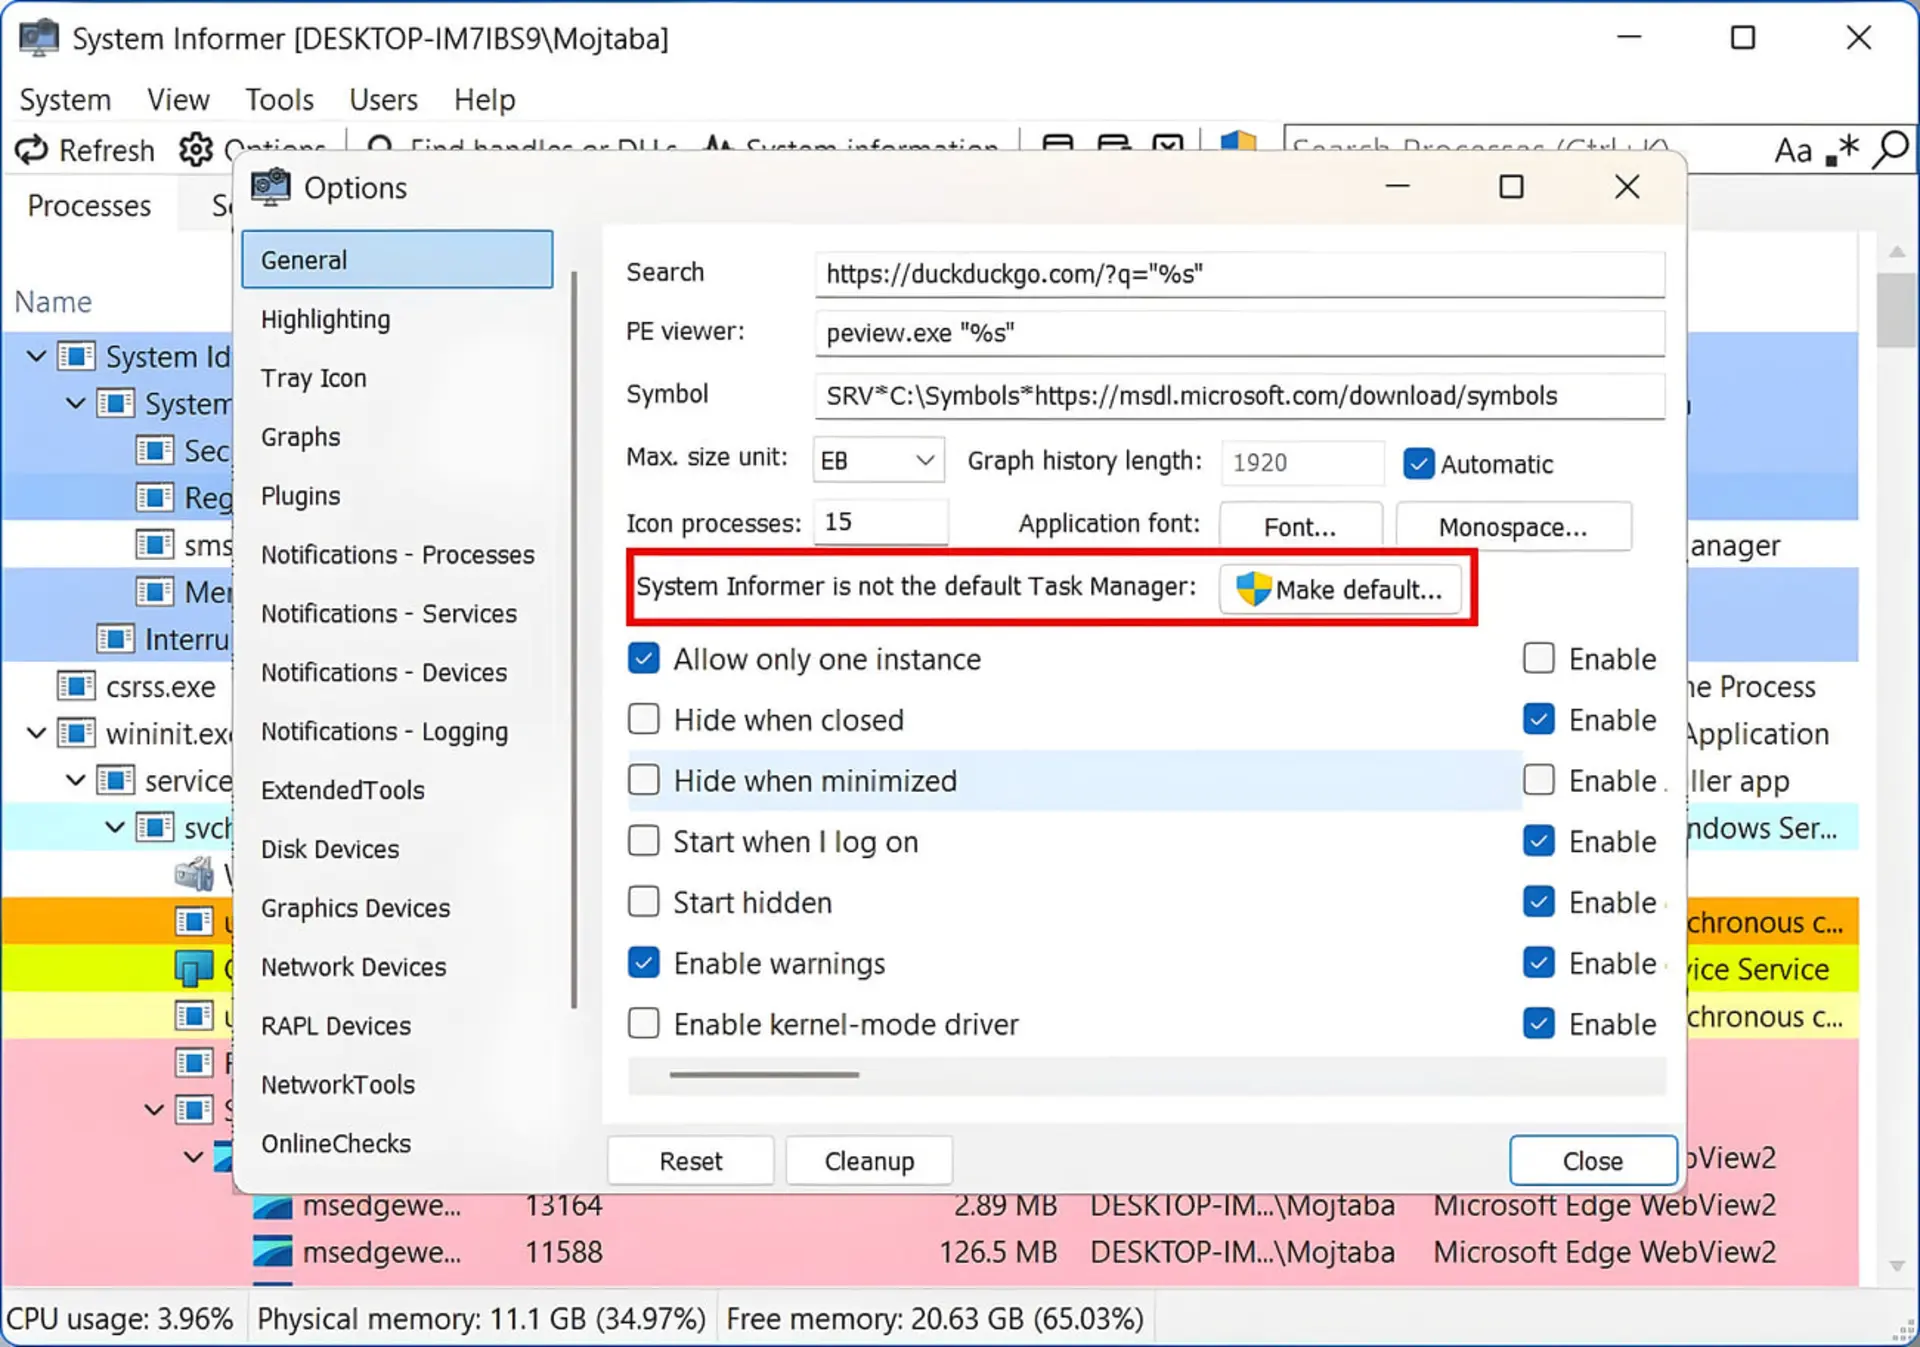Click the PE viewer input field
The height and width of the screenshot is (1347, 1920).
click(1240, 333)
